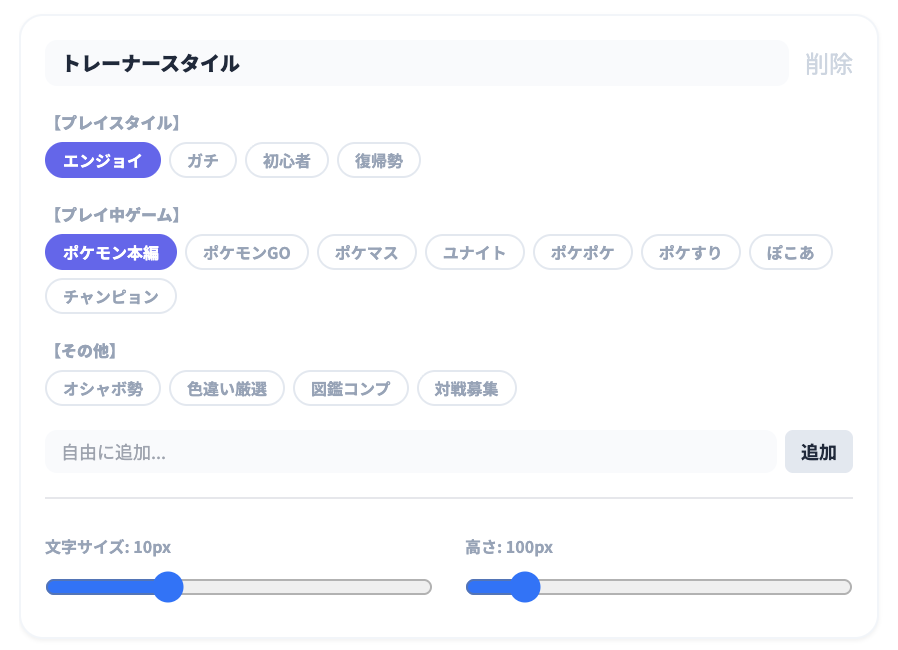Enable the 色違い厳選 tag

coord(227,388)
